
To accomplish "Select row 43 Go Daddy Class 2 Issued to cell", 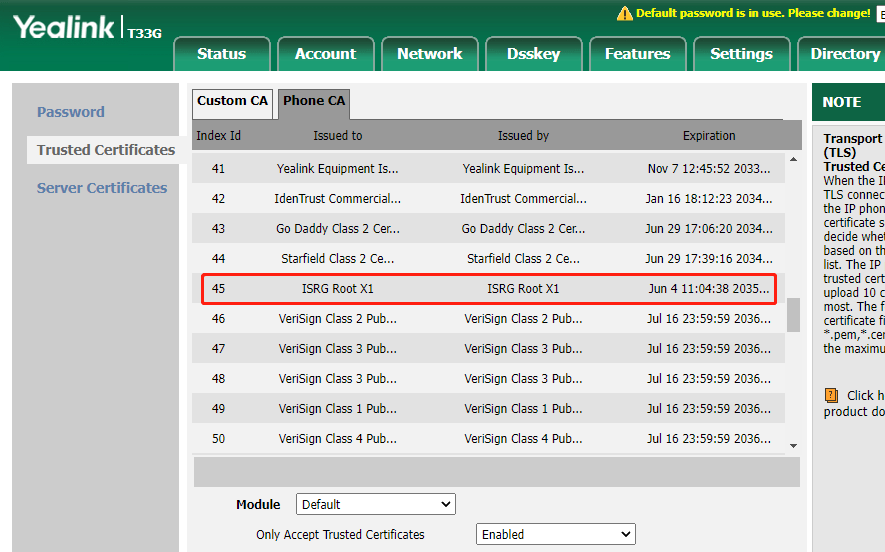I will tap(338, 229).
